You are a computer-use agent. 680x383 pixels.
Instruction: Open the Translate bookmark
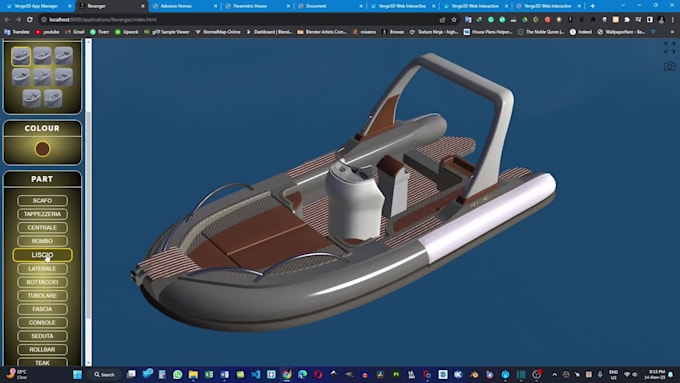[x=17, y=32]
